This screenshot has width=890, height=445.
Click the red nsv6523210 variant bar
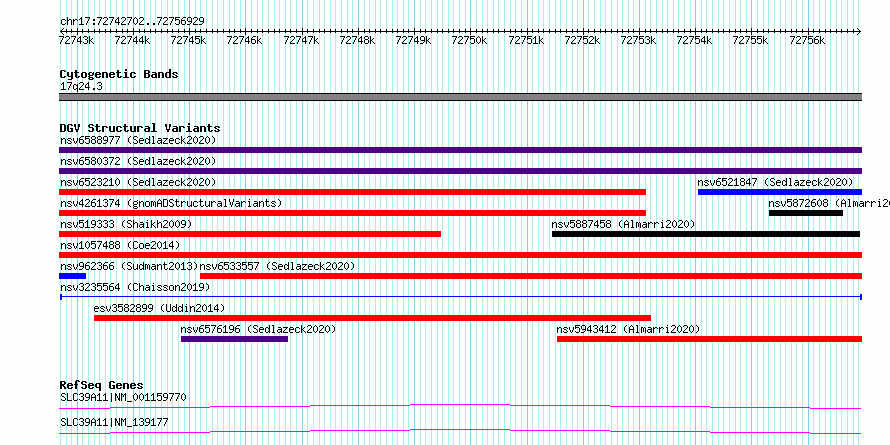pos(352,192)
